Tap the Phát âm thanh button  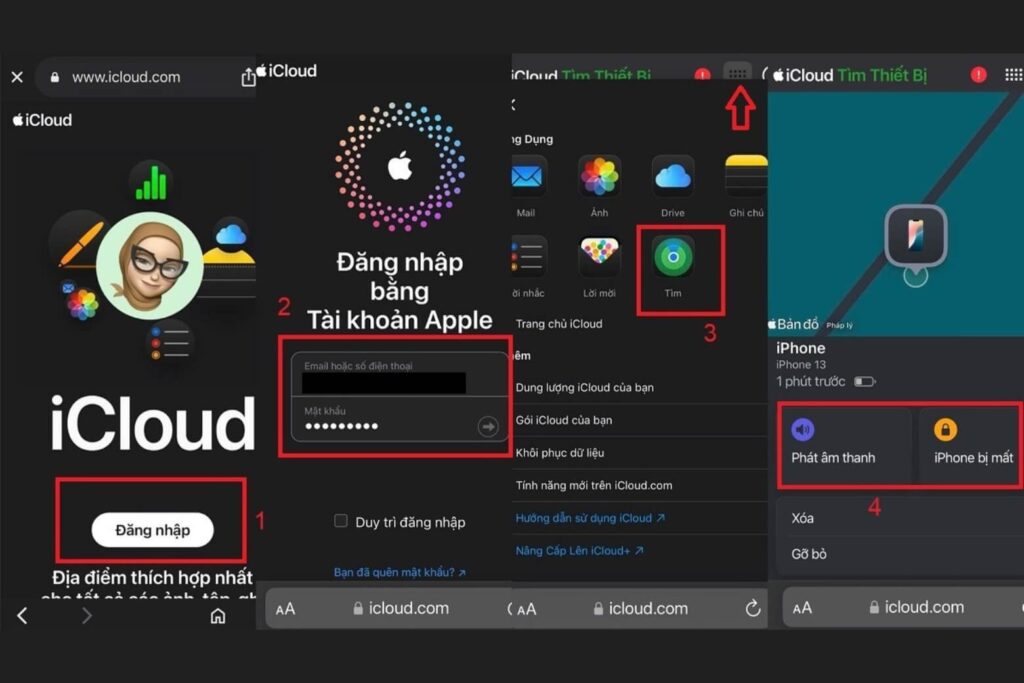(844, 444)
